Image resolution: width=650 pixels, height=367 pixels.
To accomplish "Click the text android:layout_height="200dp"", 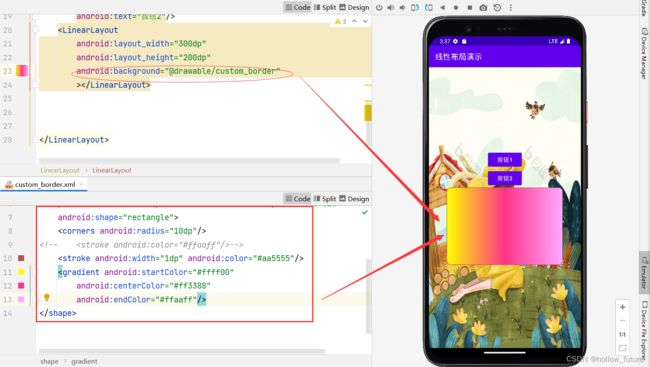I will tap(143, 57).
